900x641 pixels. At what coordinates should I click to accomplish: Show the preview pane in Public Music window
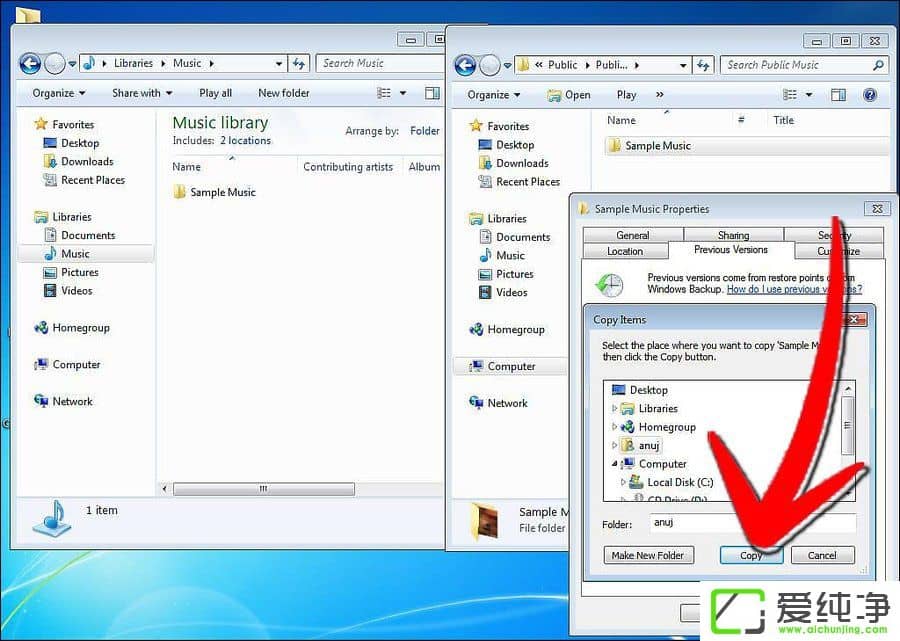coord(838,94)
